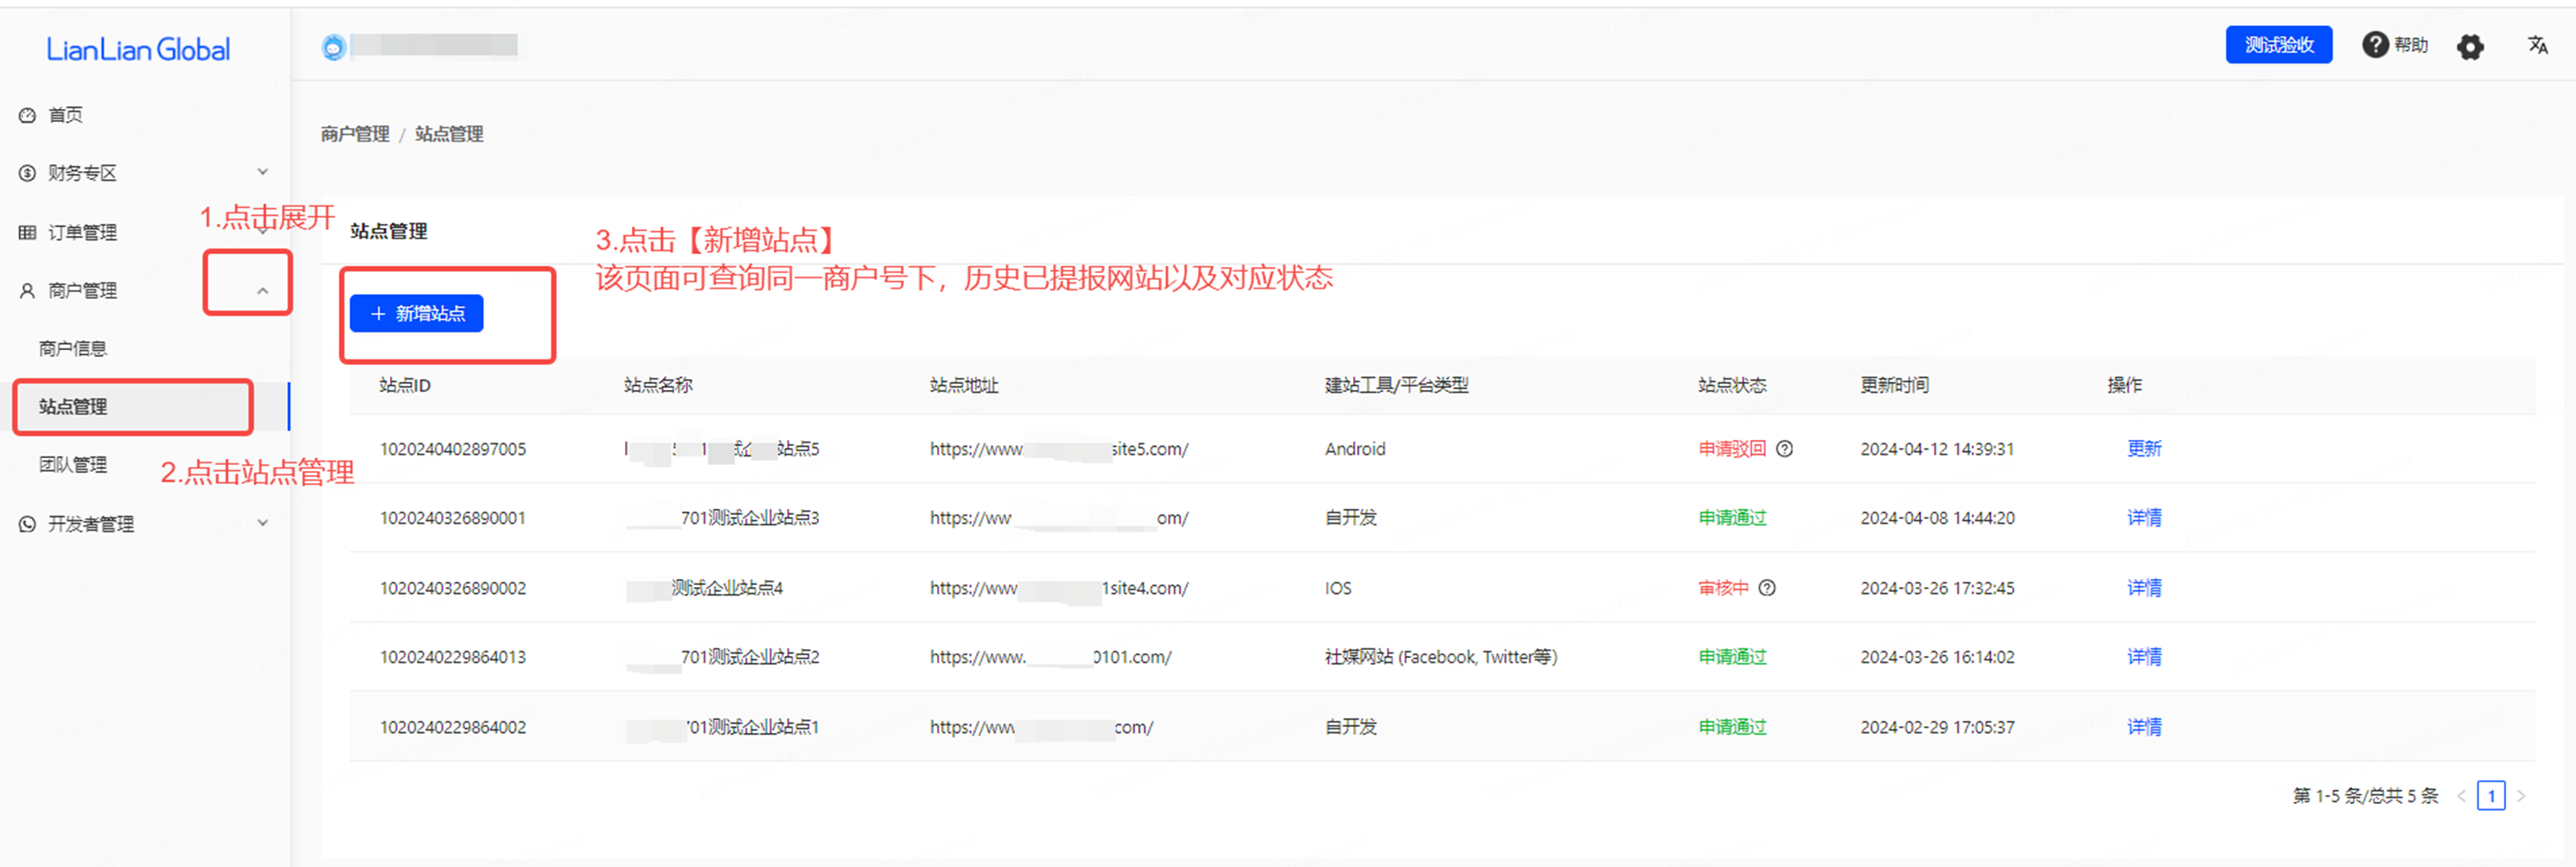This screenshot has width=2576, height=867.
Task: Click the info icon beside 审核中
Action: tap(1767, 588)
